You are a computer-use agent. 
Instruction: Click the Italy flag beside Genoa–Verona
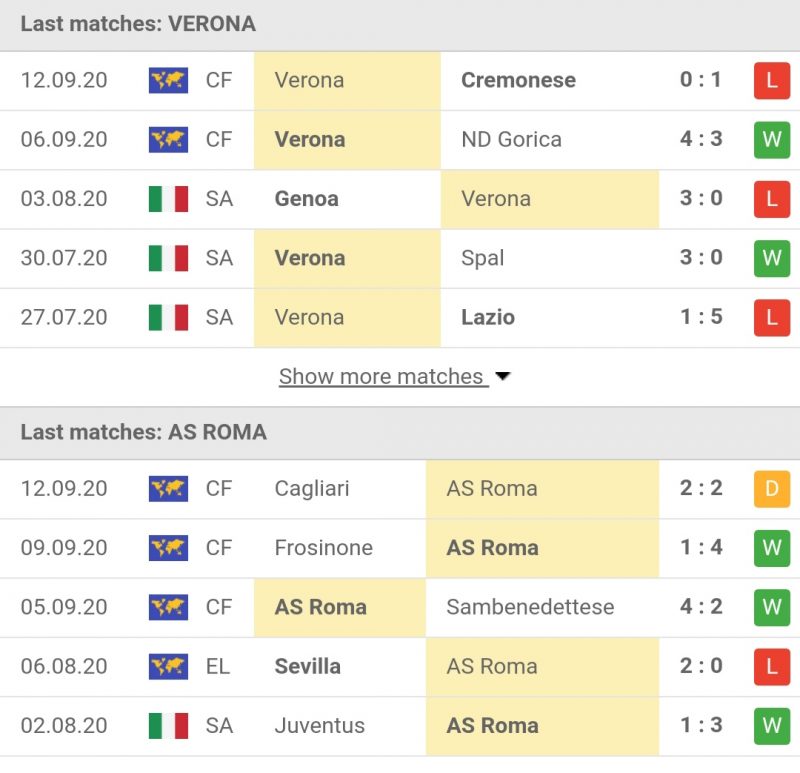(169, 198)
